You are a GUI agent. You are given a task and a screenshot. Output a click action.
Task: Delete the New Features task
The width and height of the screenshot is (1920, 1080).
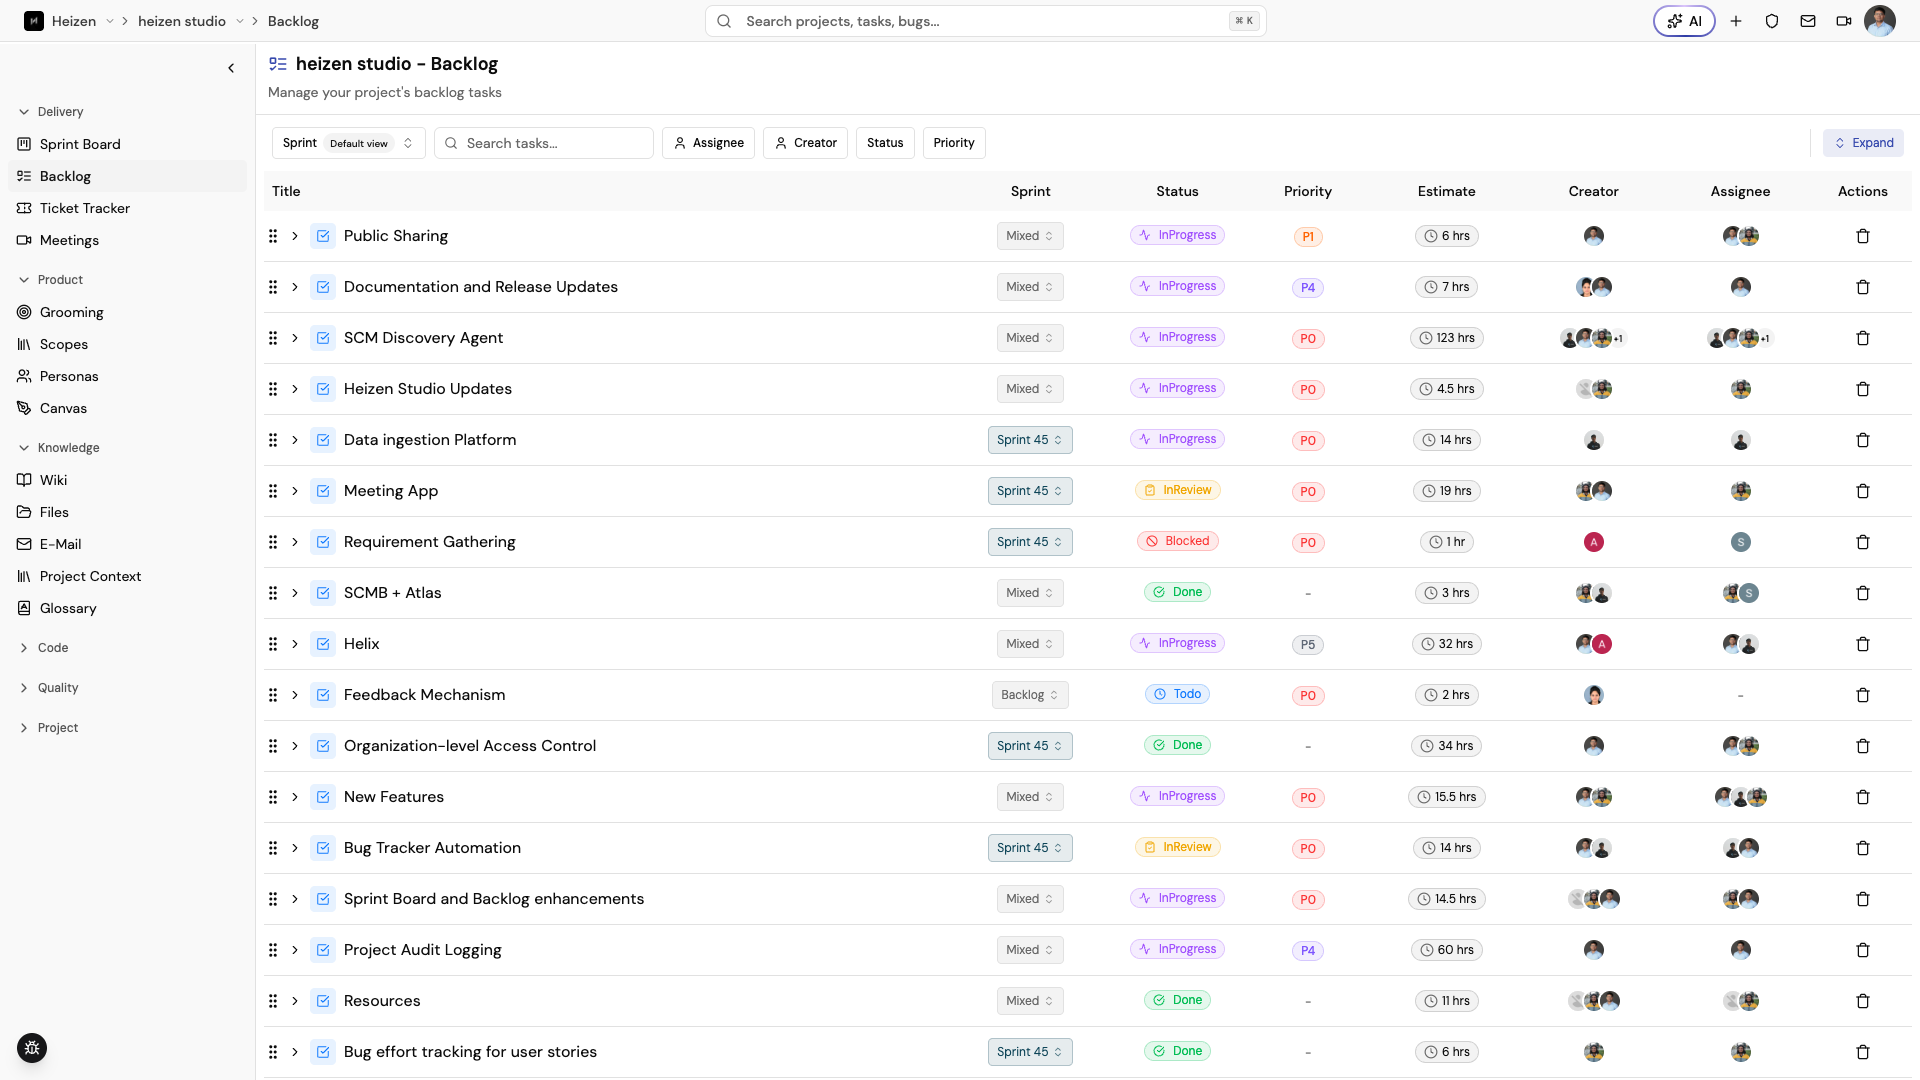(x=1863, y=797)
